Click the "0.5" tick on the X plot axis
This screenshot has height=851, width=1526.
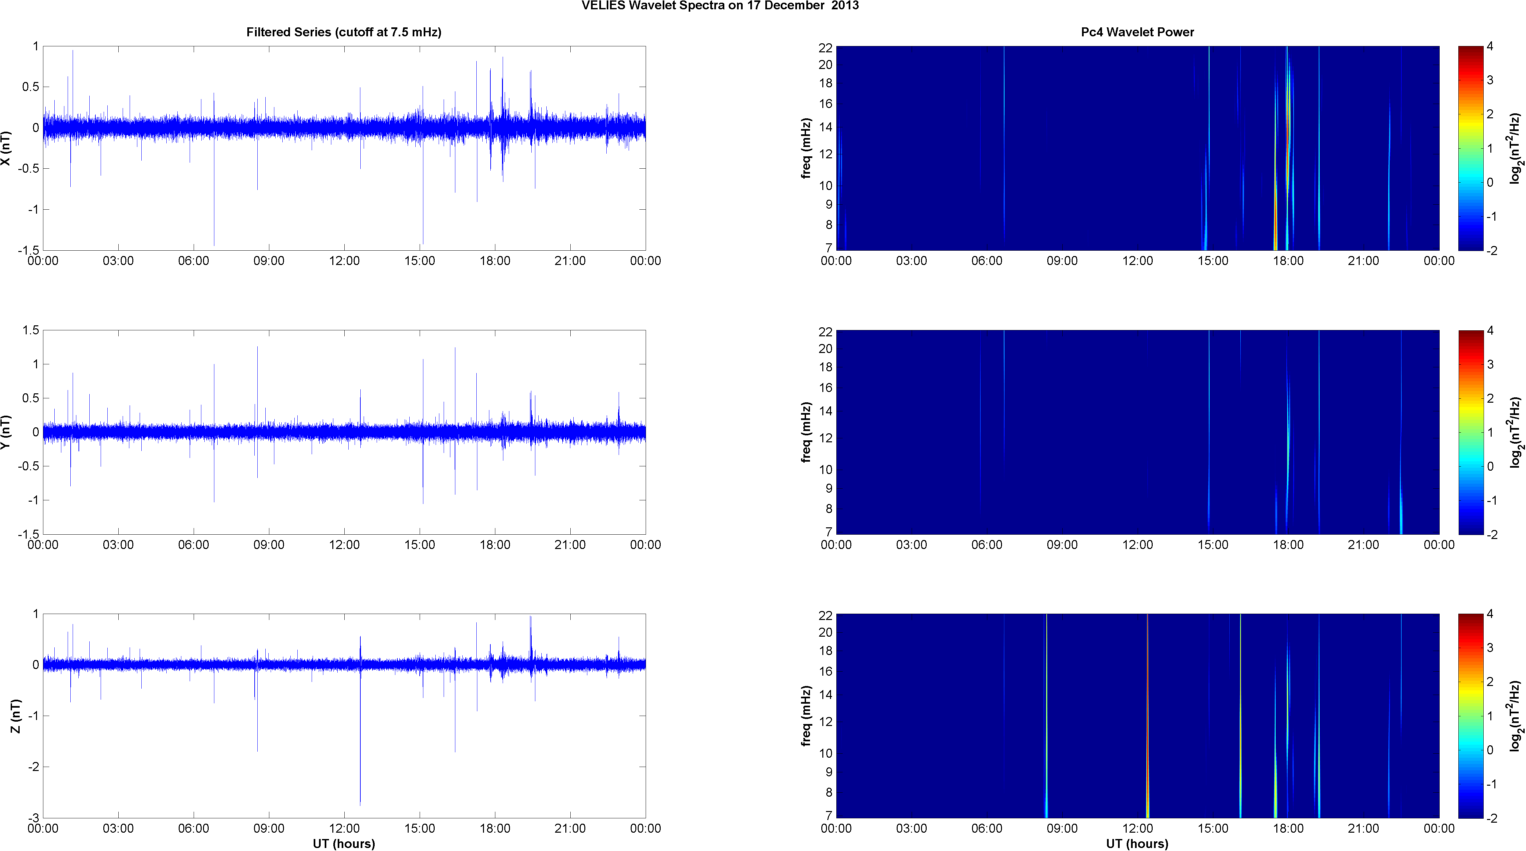coord(30,87)
